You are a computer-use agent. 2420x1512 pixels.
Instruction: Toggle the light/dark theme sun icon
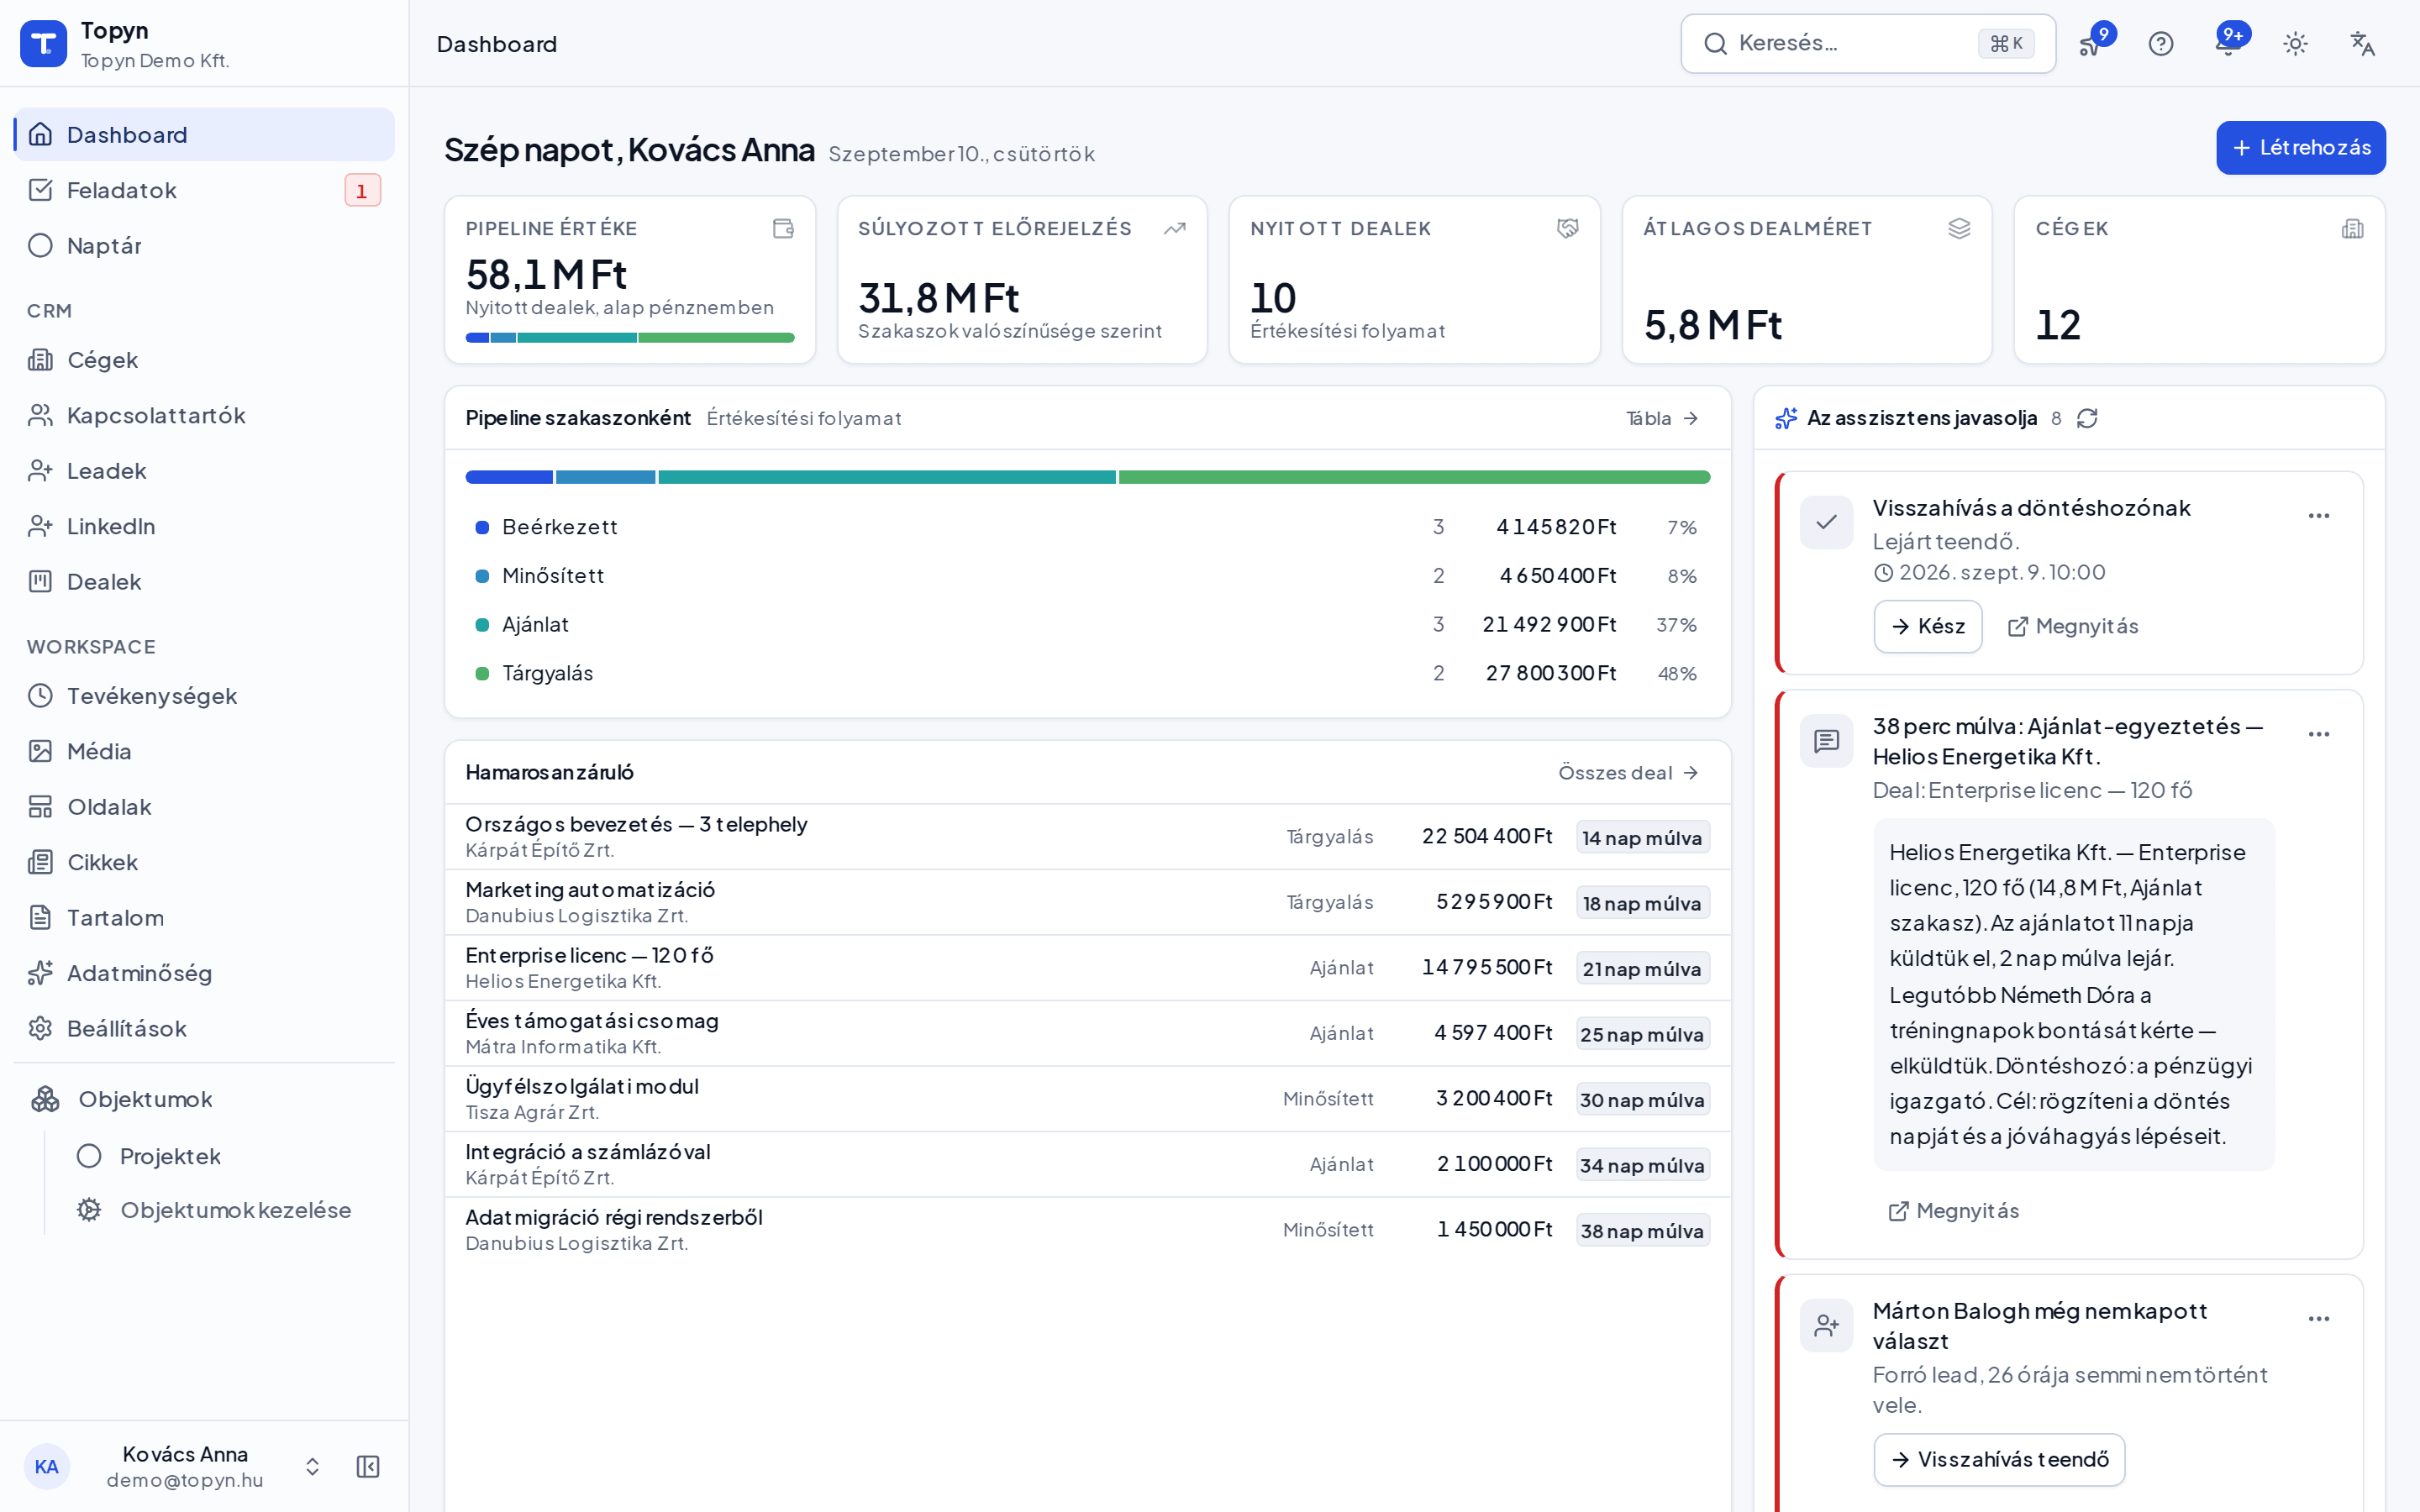tap(2296, 44)
